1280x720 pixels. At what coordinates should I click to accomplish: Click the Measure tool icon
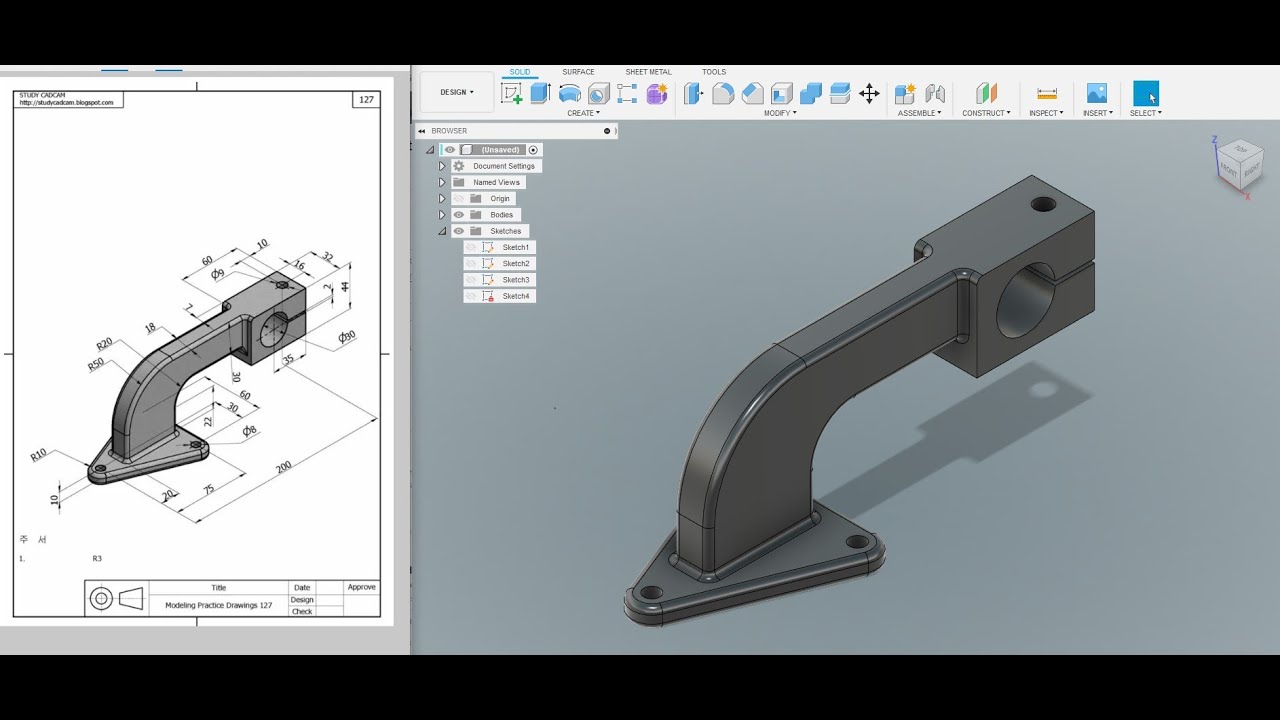1047,94
